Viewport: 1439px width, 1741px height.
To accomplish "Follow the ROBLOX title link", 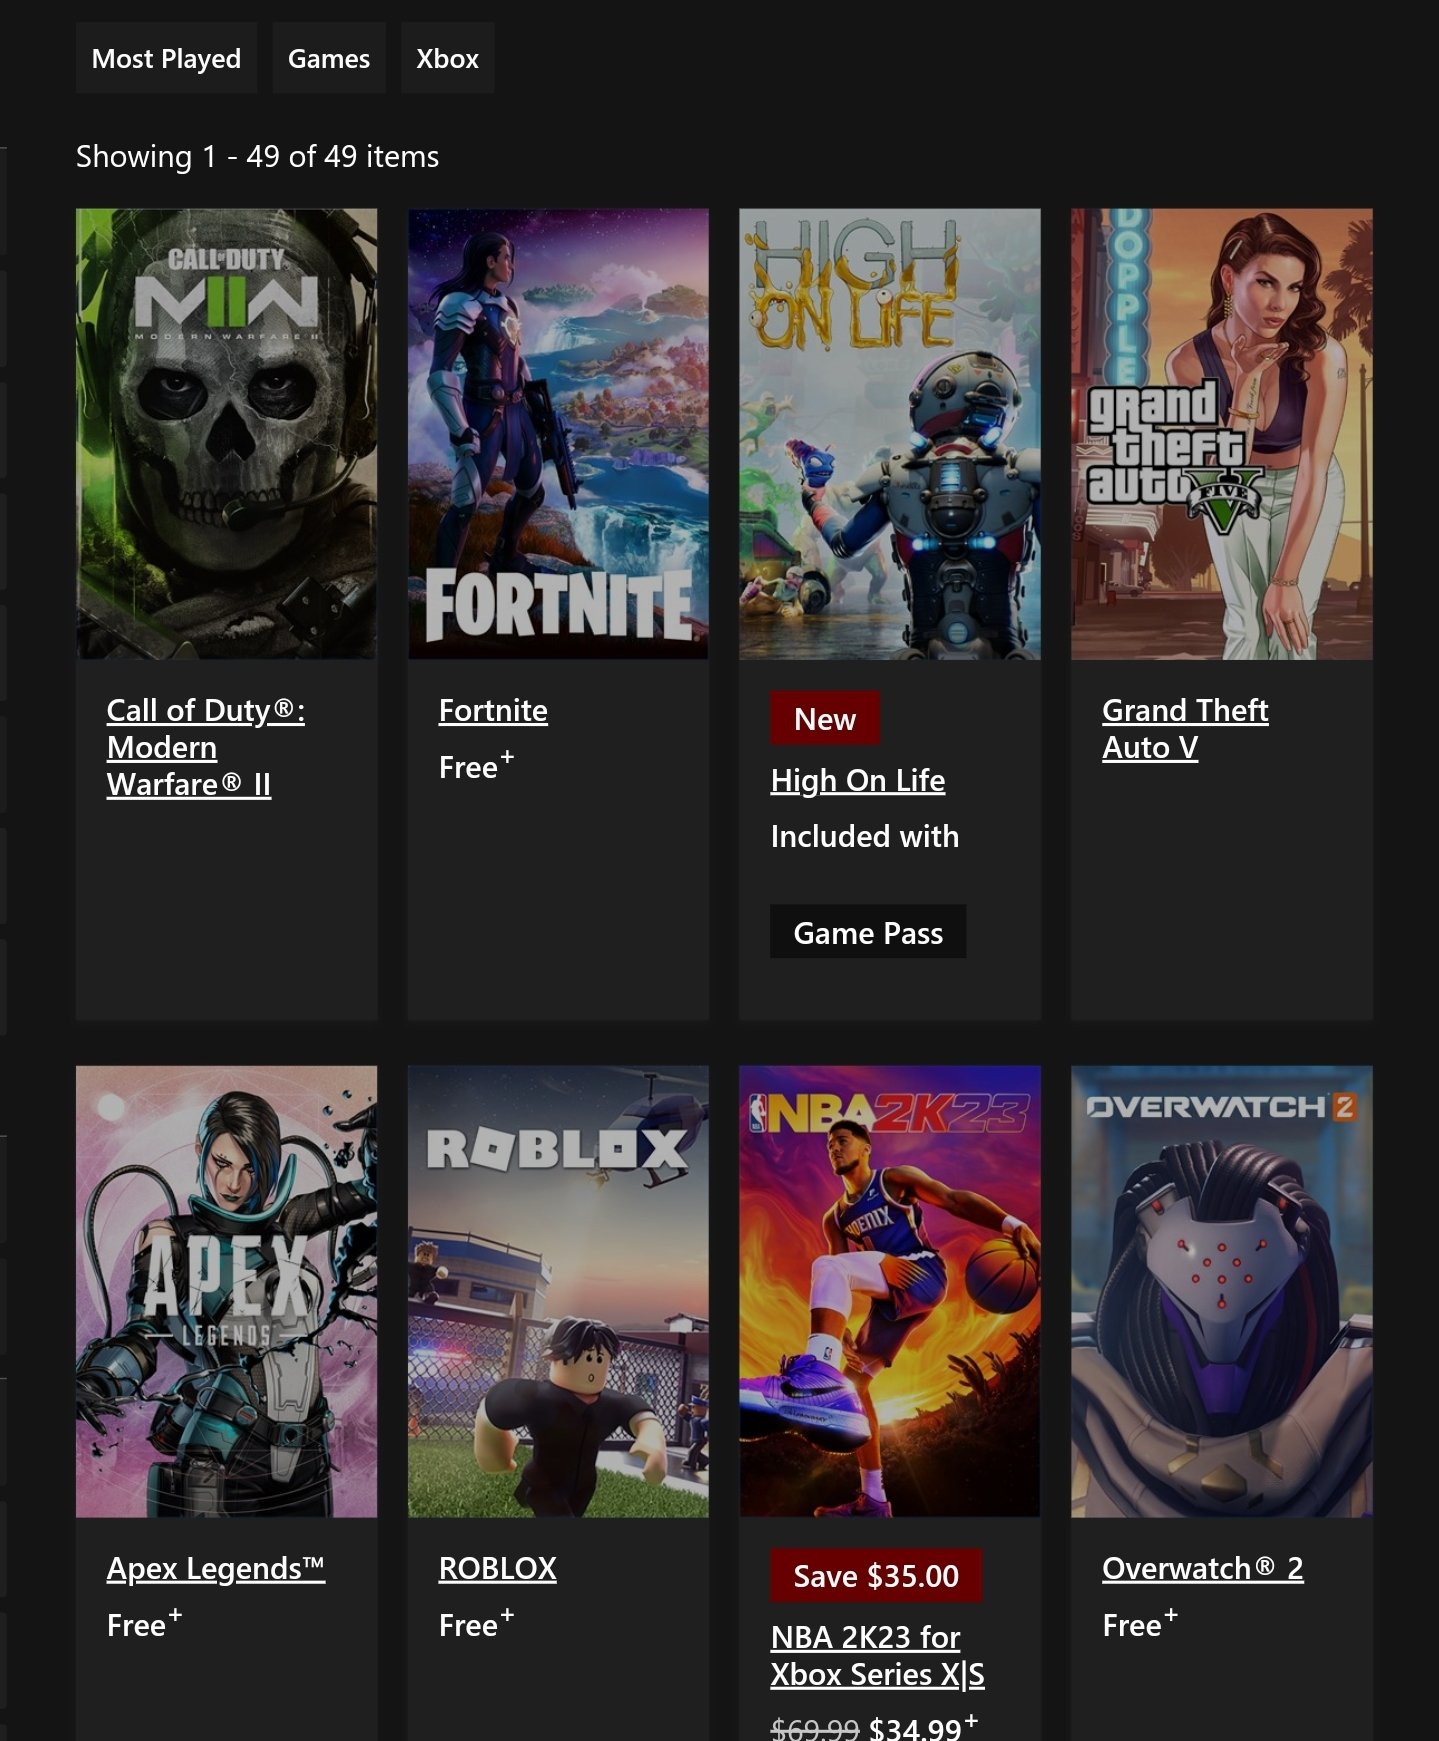I will tap(498, 1568).
